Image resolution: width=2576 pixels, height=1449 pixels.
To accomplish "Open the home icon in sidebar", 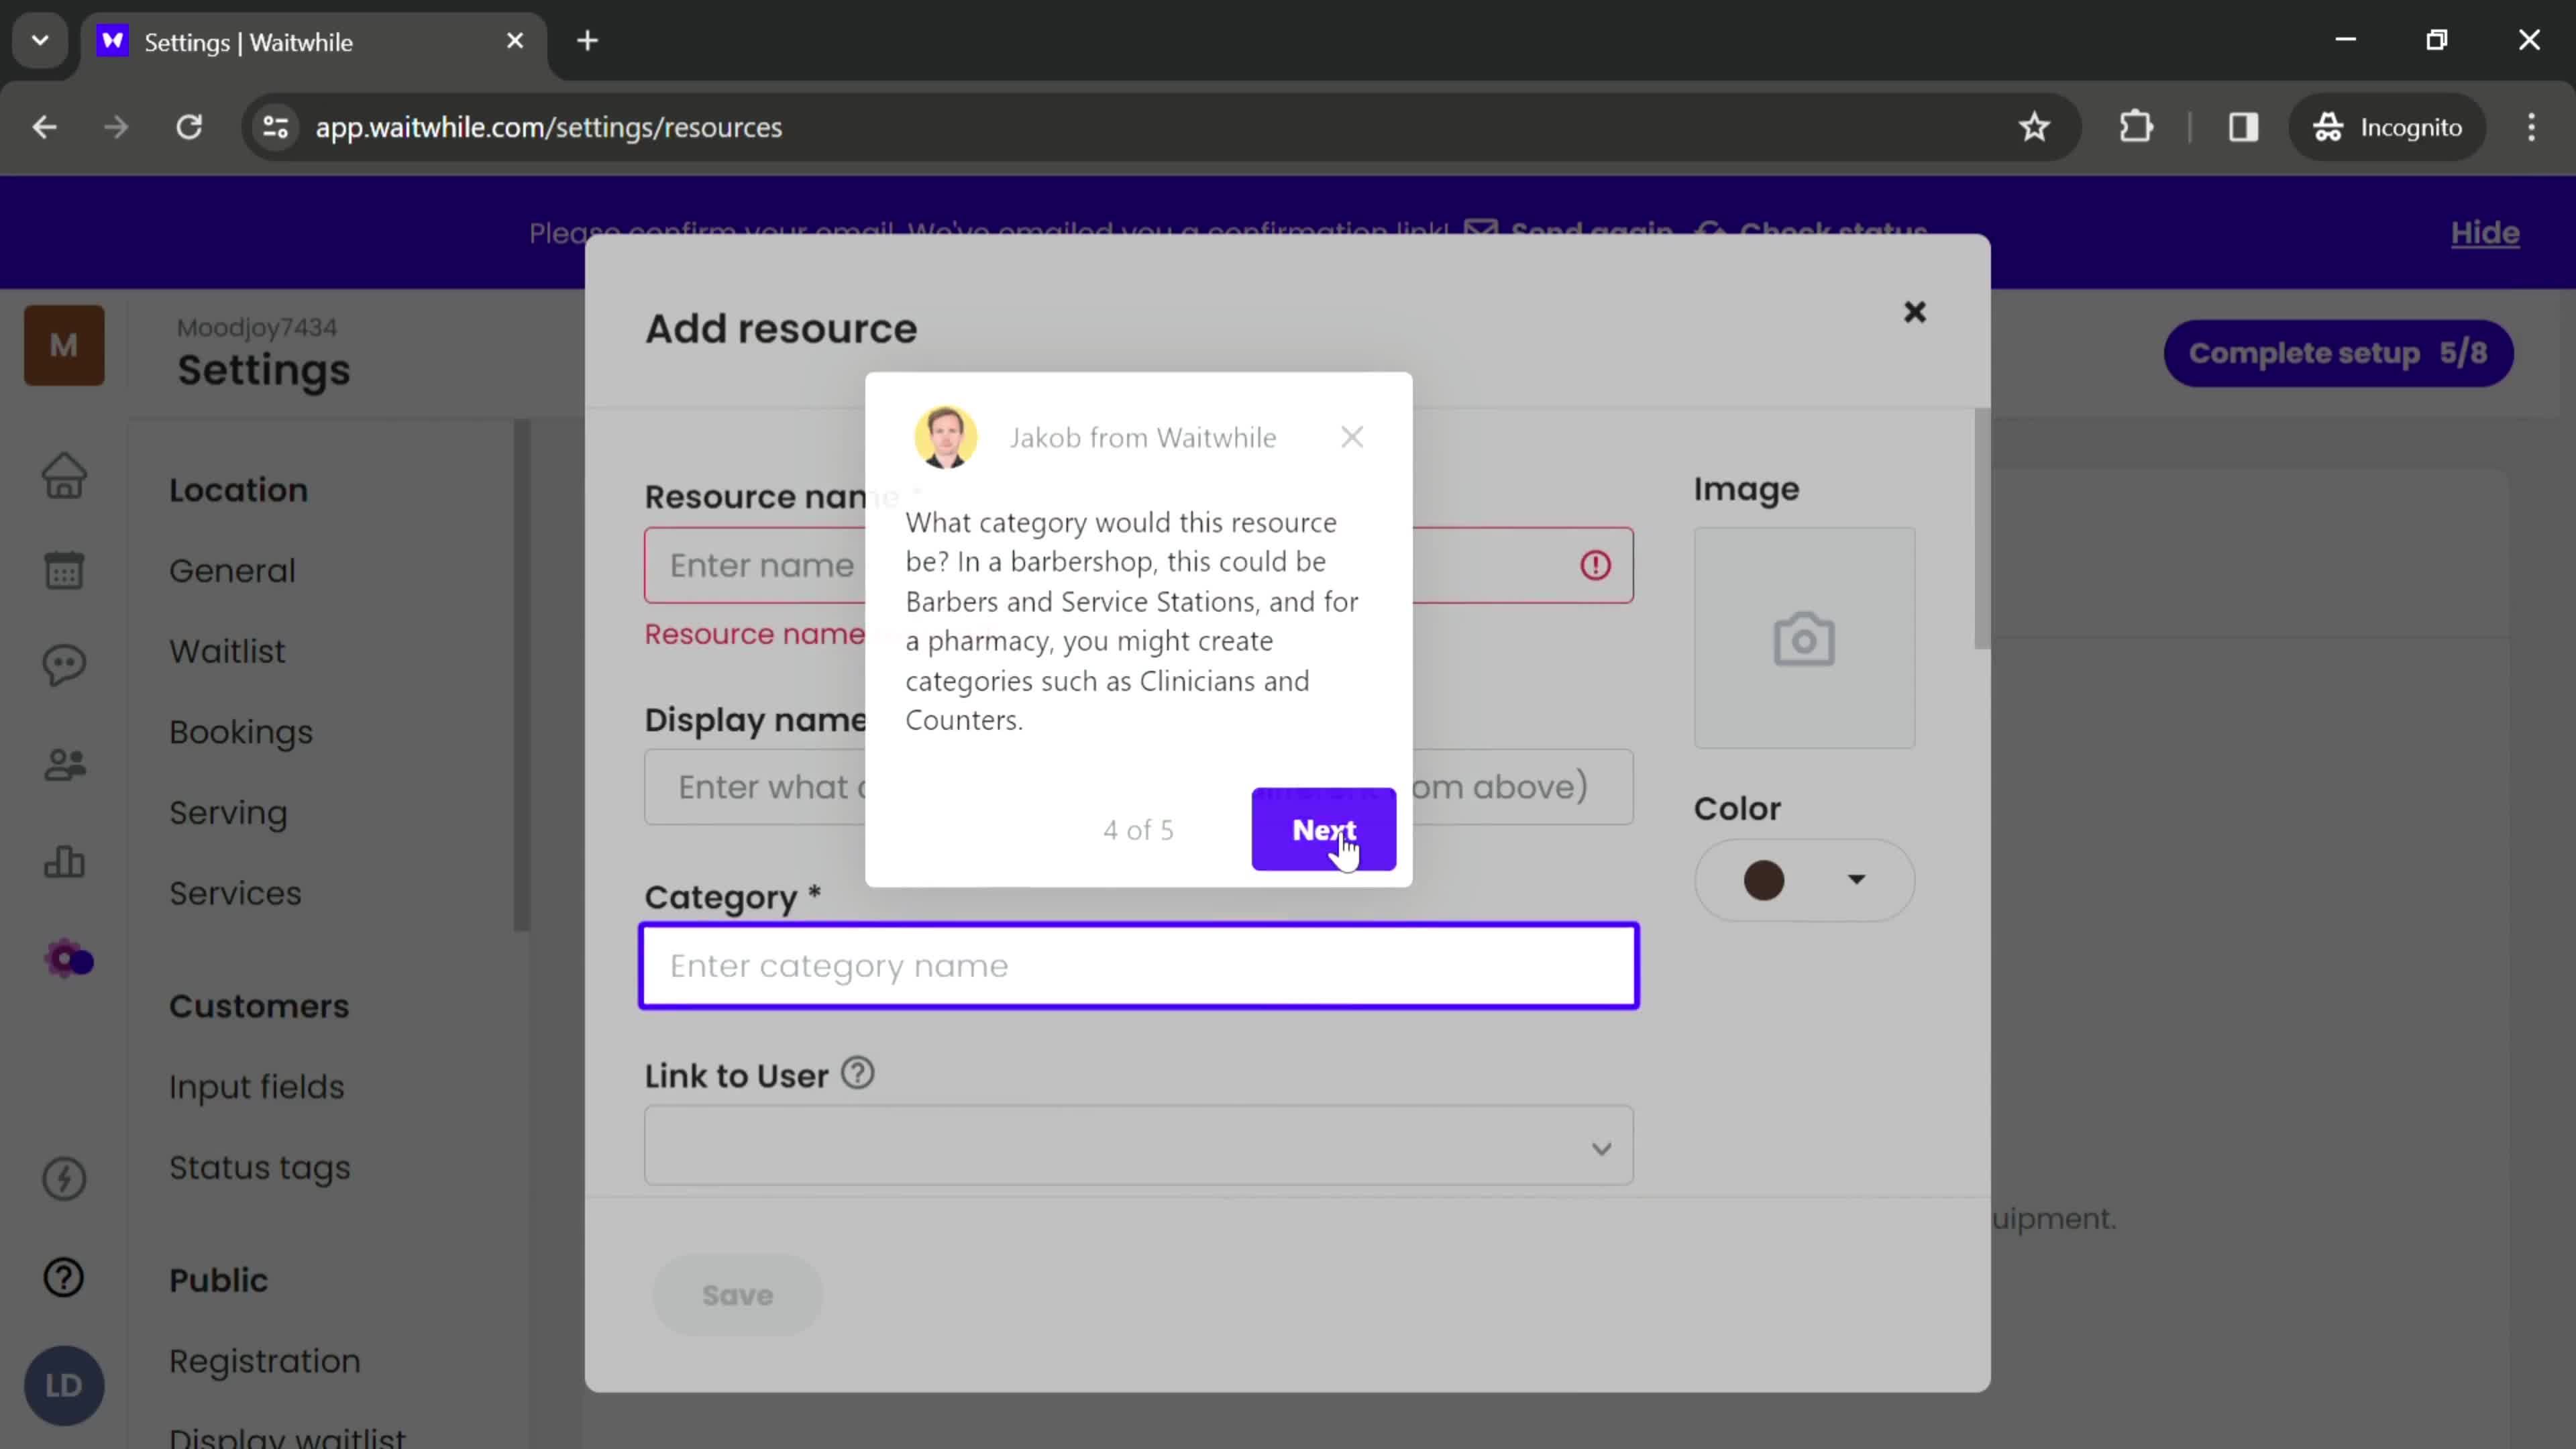I will (64, 475).
